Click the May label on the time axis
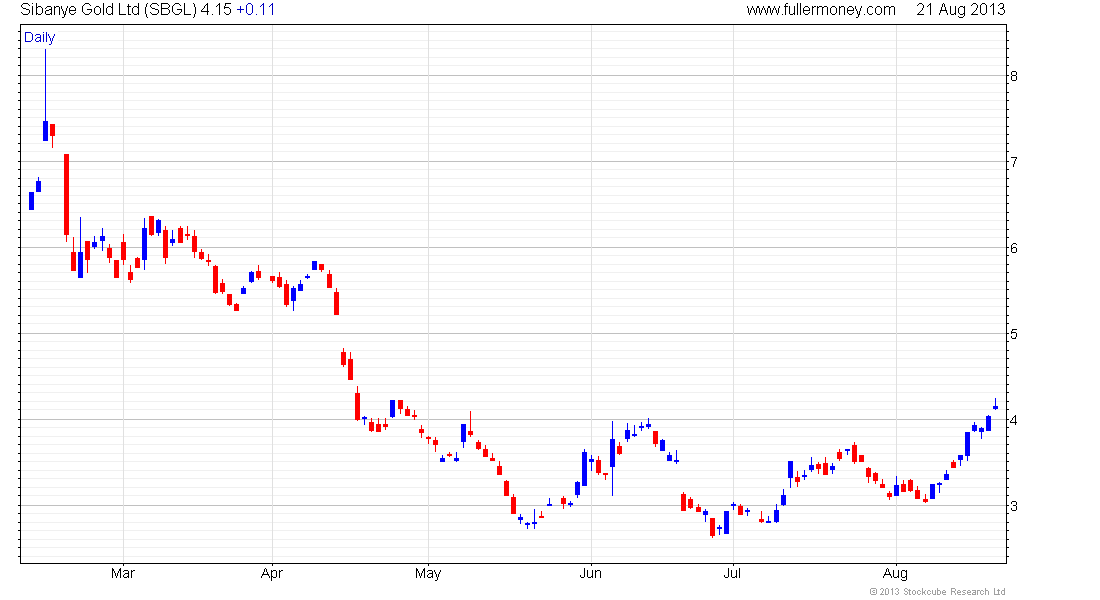 pyautogui.click(x=428, y=573)
